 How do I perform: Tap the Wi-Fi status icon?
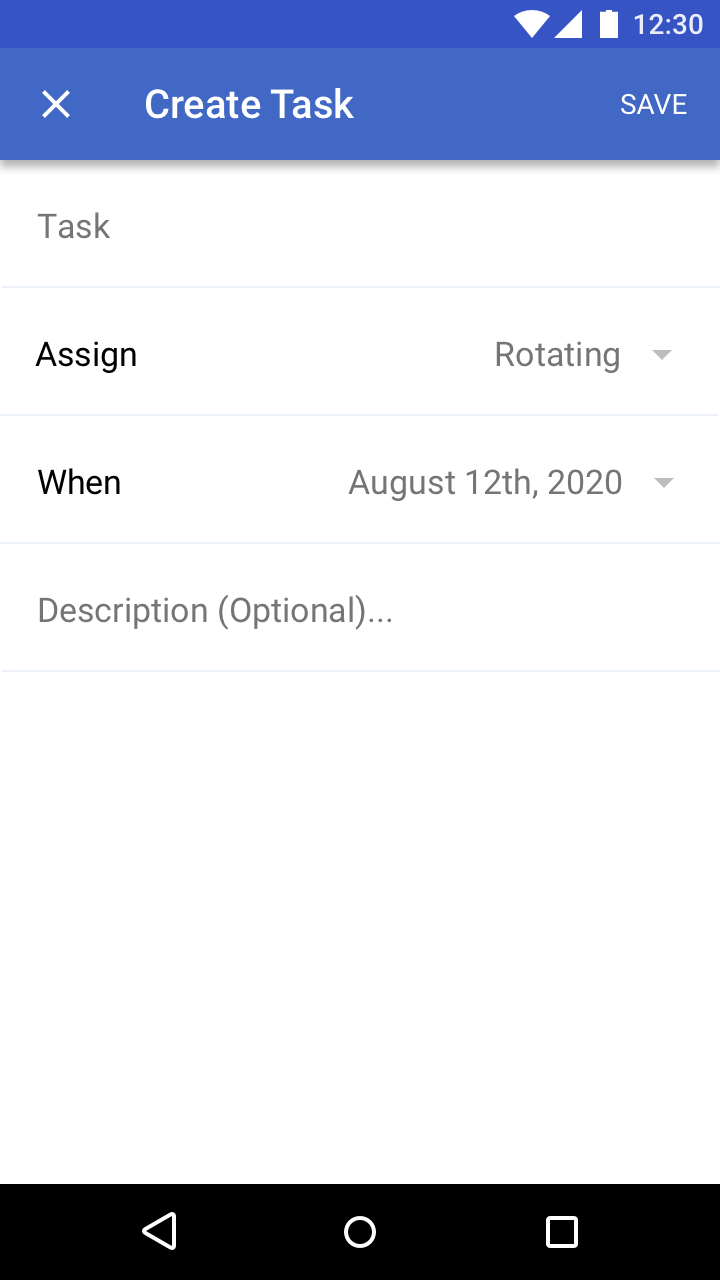pyautogui.click(x=531, y=24)
